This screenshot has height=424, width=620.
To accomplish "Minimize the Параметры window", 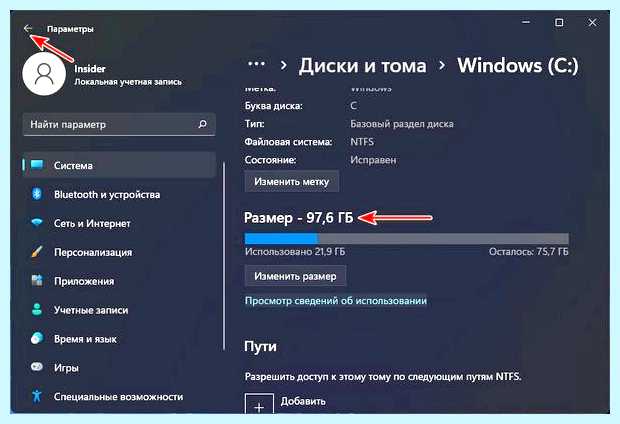I will click(526, 23).
